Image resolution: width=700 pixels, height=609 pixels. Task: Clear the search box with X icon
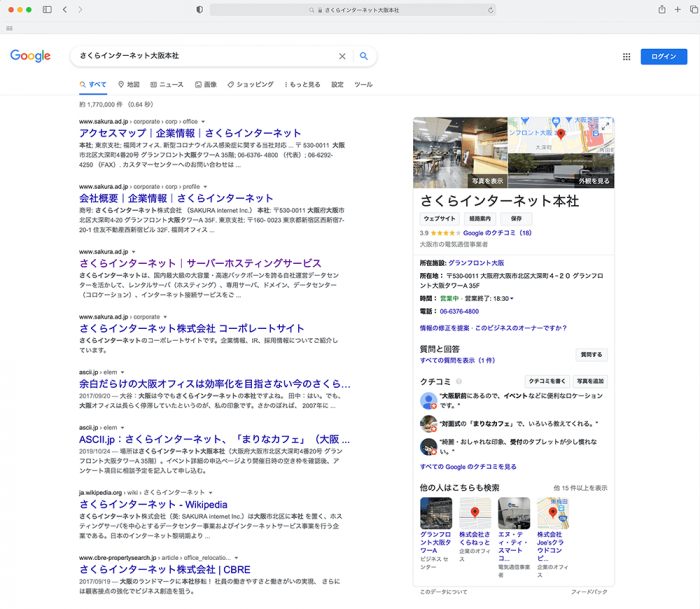click(x=342, y=56)
